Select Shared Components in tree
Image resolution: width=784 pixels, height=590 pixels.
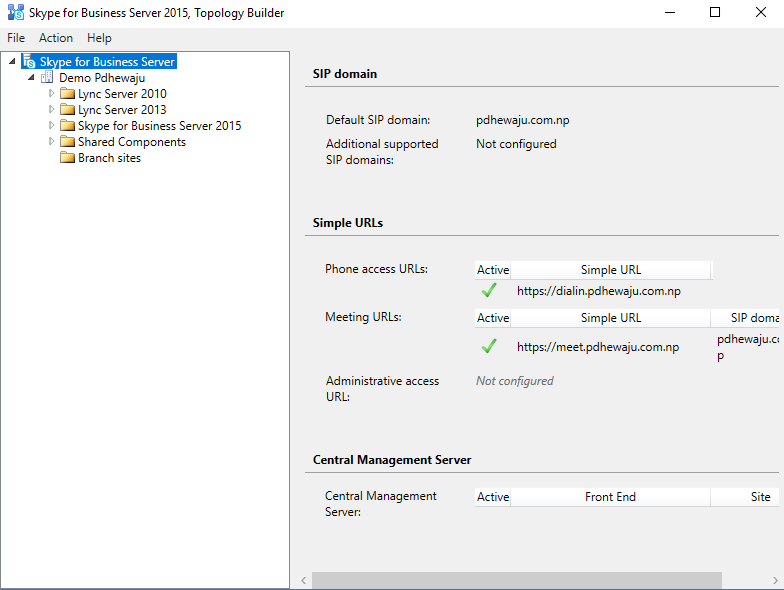tap(132, 142)
